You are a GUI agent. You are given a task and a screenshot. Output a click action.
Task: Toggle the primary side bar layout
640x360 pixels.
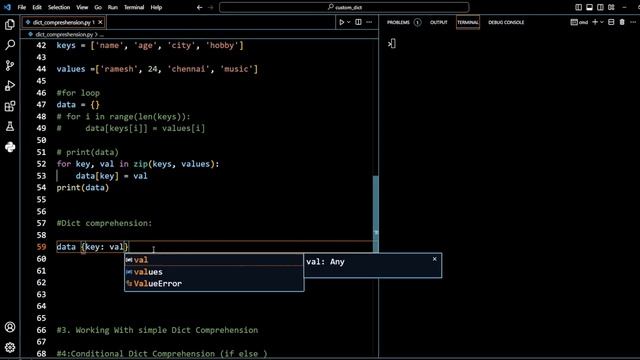coord(578,7)
